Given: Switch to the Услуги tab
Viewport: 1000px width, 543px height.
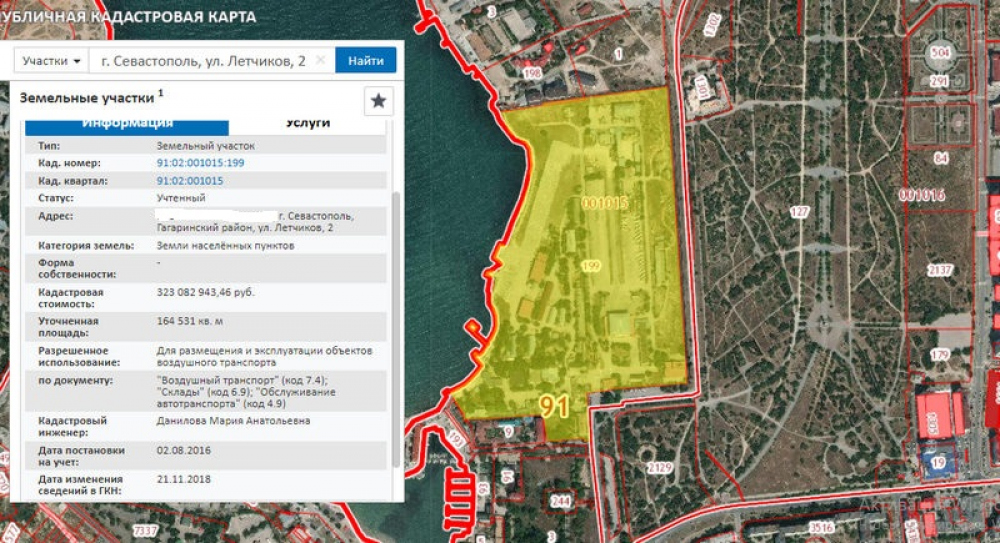Looking at the screenshot, I should pyautogui.click(x=308, y=124).
